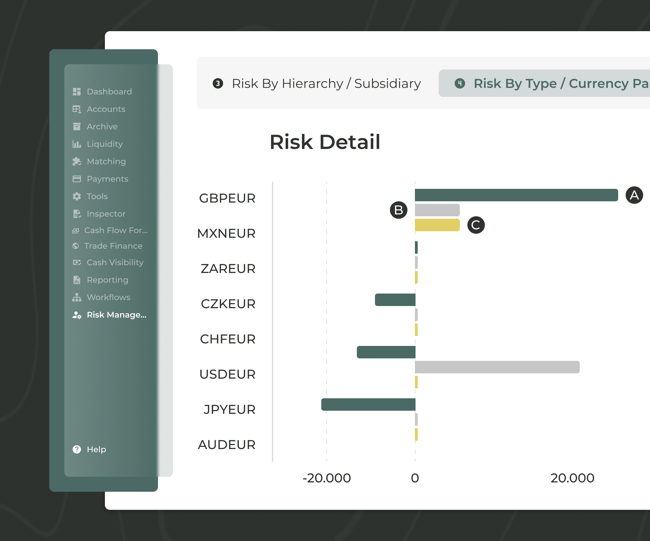Image resolution: width=650 pixels, height=541 pixels.
Task: Click the green ZAREUR negative bar
Action: pos(395,300)
